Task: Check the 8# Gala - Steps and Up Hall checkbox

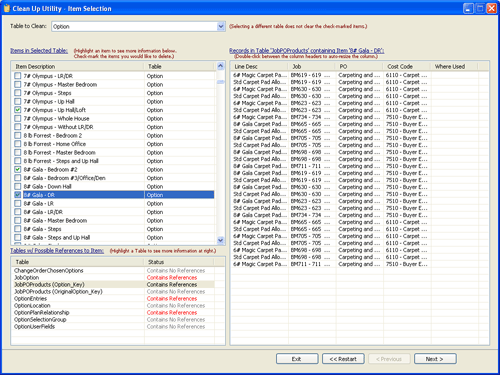Action: pos(18,238)
